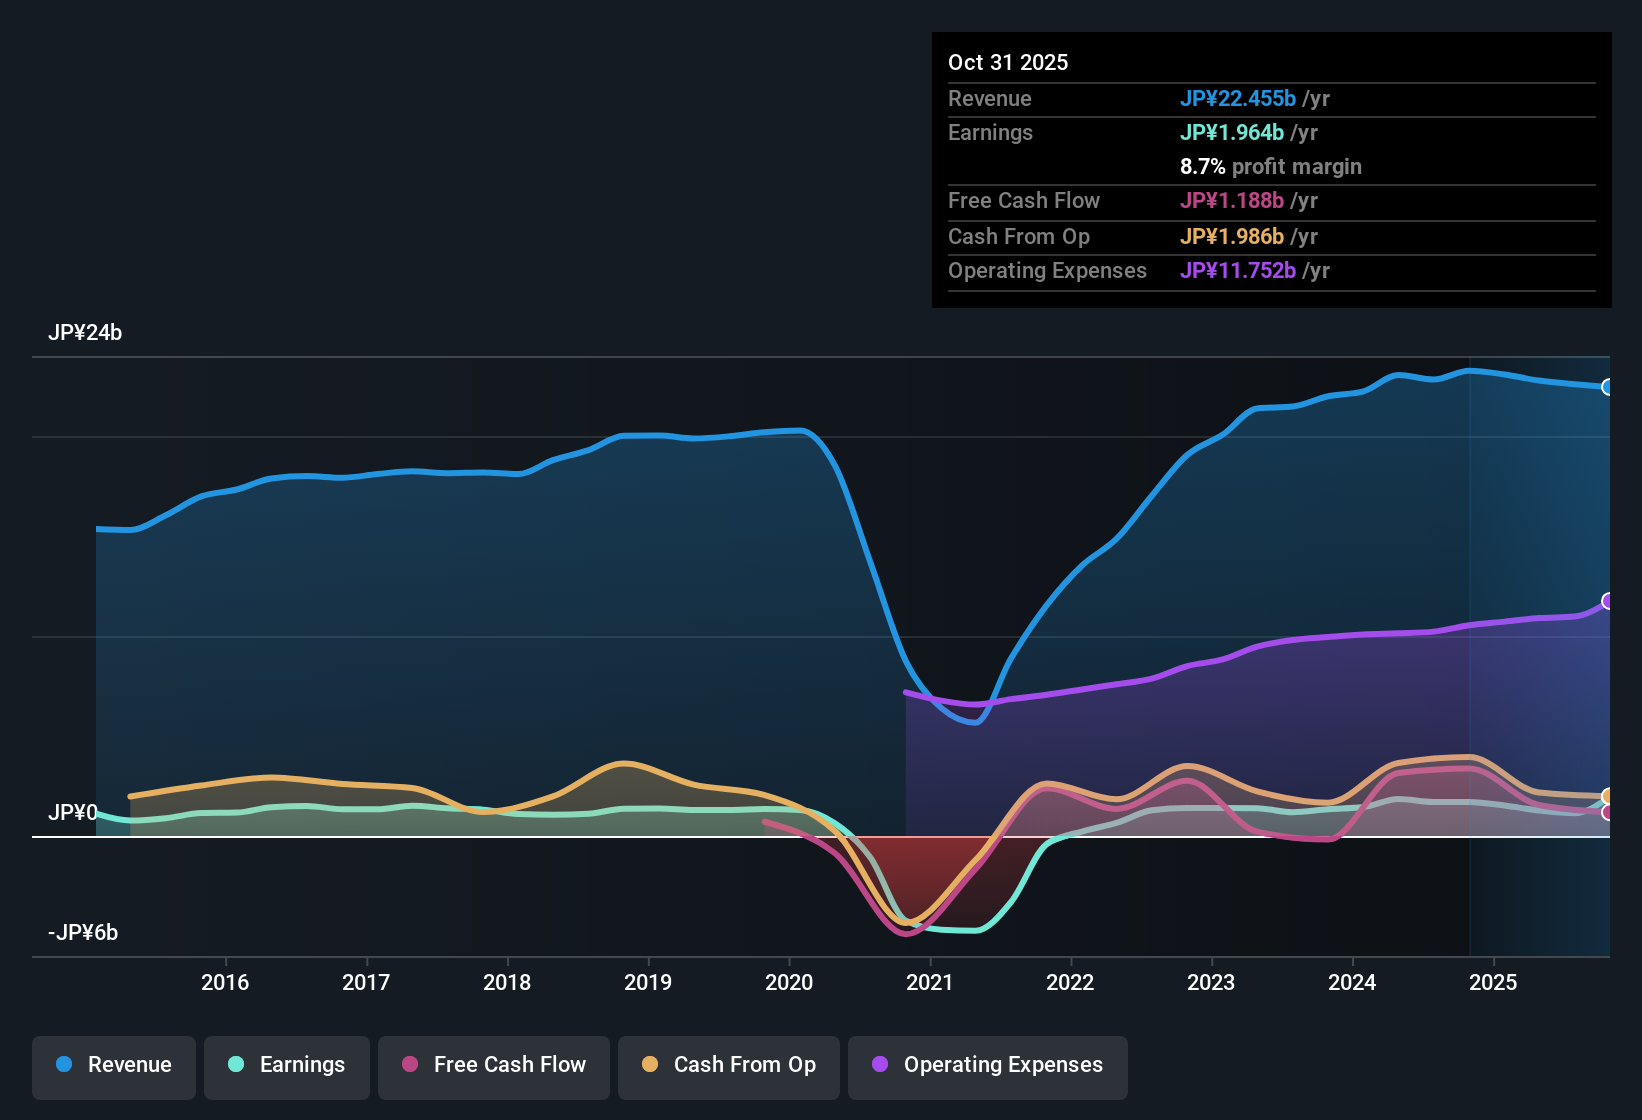
Task: Click the pink Free Cash Flow legend dot
Action: pyautogui.click(x=410, y=1065)
